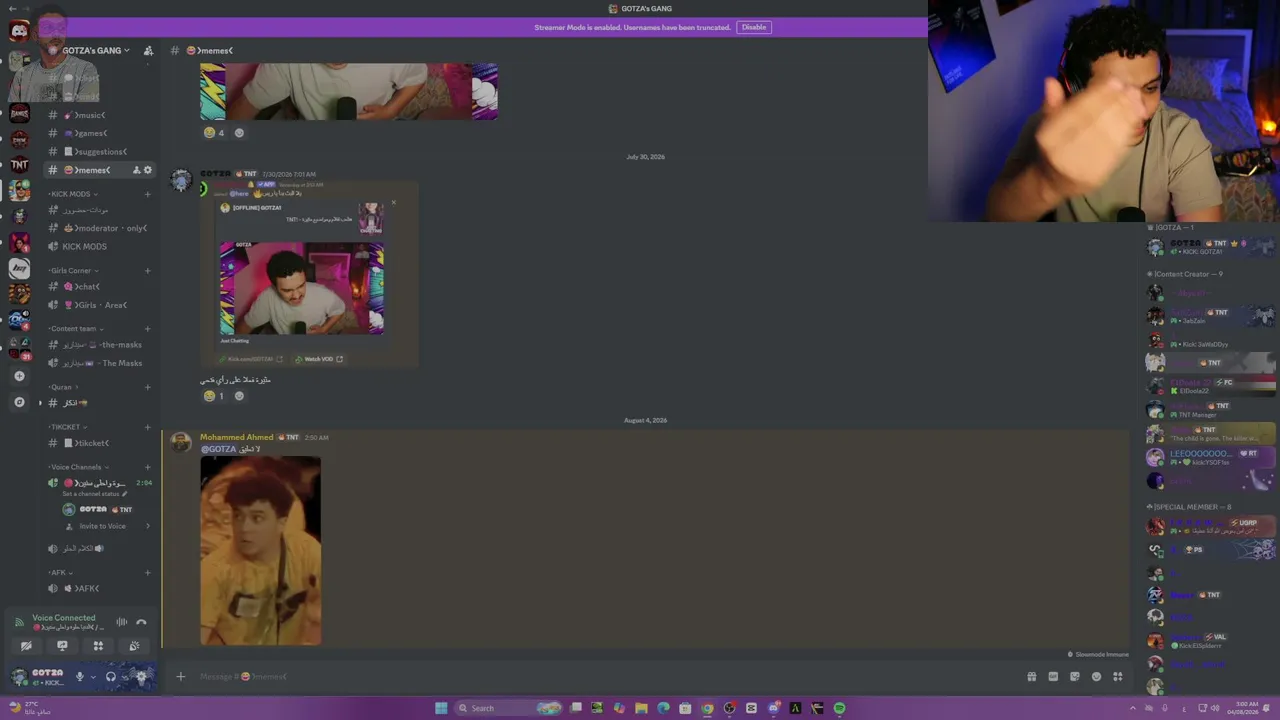Open GOTZA's GANG server dropdown
Screen dimensions: 1280x720
pos(96,50)
